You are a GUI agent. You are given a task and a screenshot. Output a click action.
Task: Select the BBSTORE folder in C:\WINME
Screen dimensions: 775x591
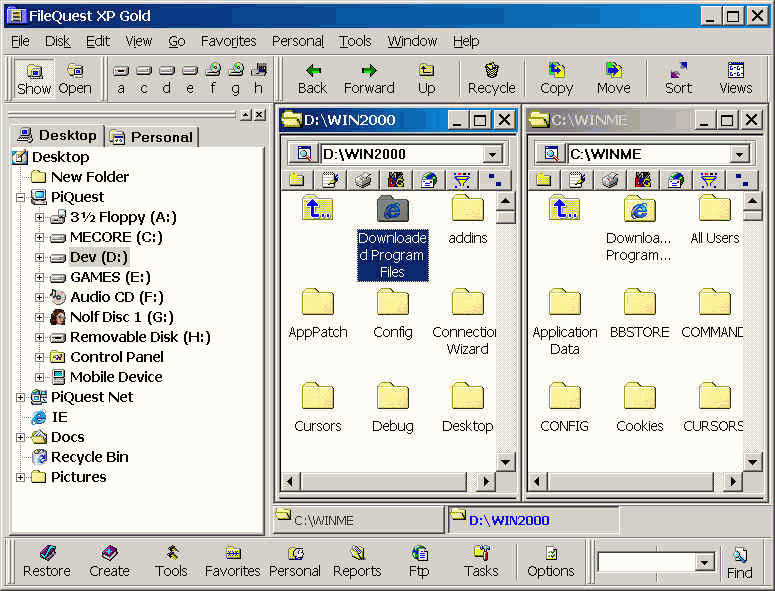click(640, 314)
